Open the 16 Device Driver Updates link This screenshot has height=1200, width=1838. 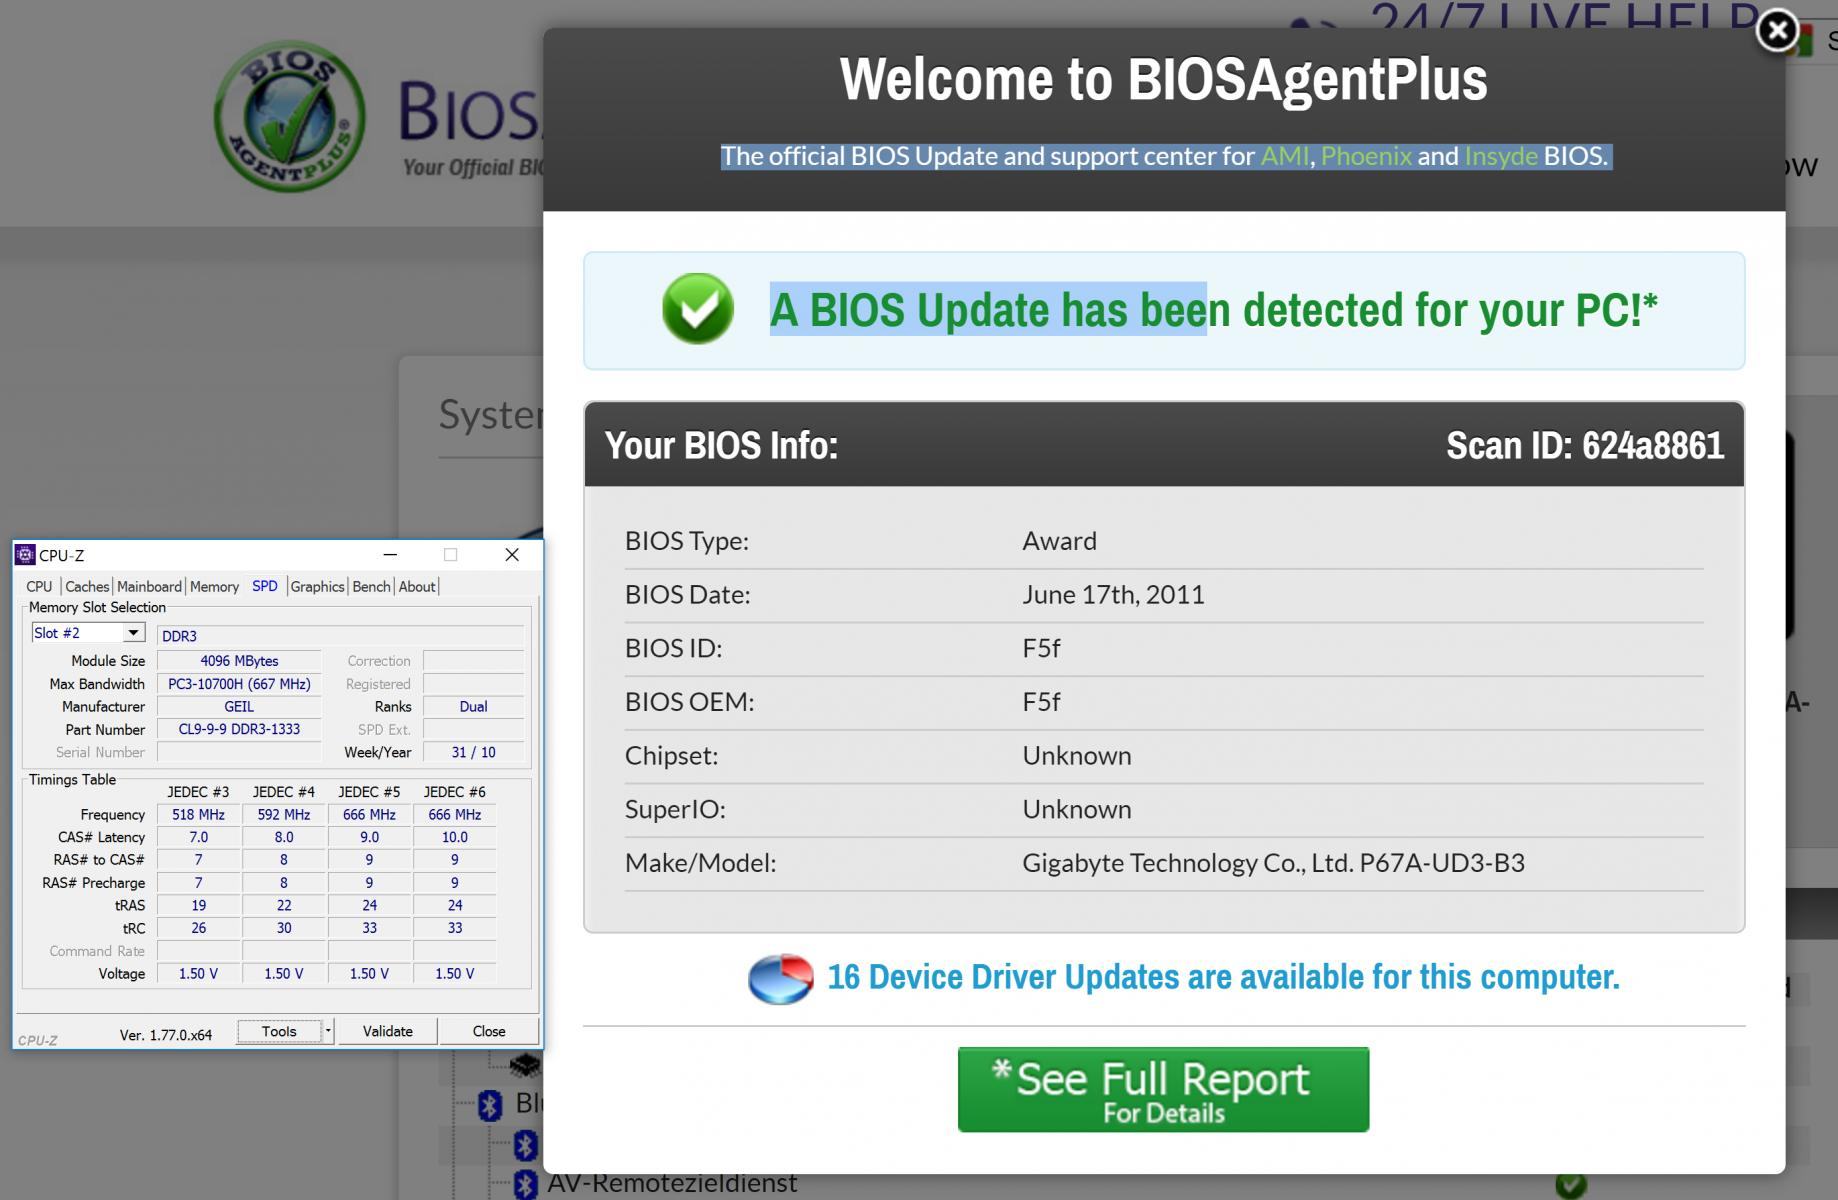[1223, 977]
